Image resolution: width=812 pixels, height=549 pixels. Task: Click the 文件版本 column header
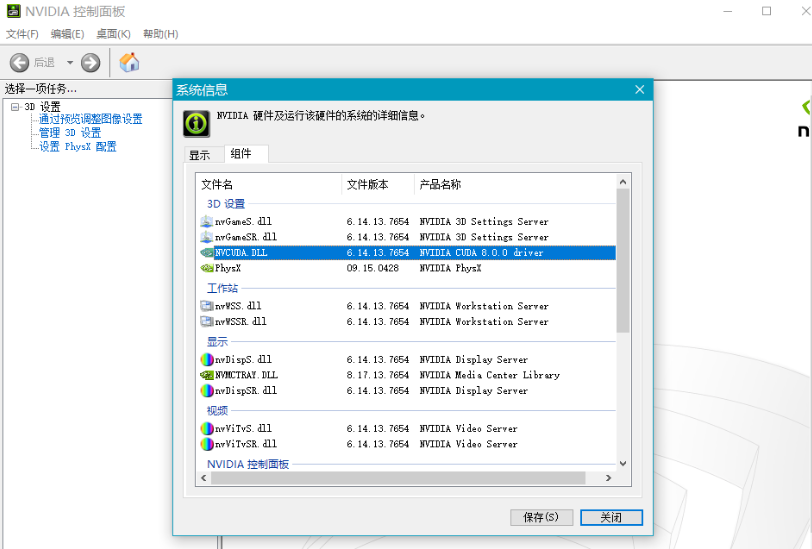378,184
